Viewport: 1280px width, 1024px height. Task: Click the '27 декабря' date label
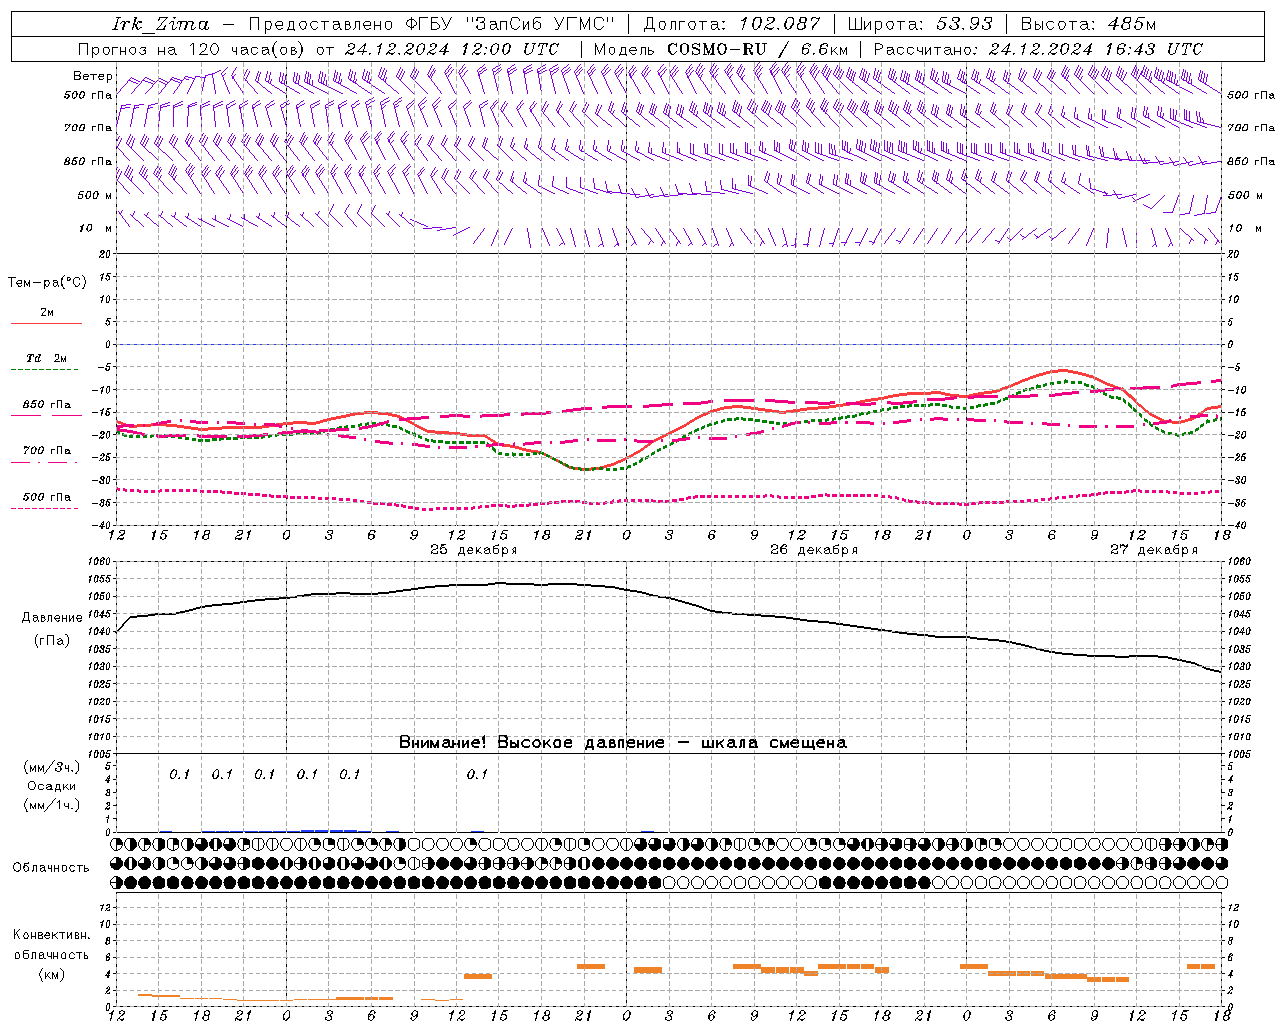point(1153,550)
